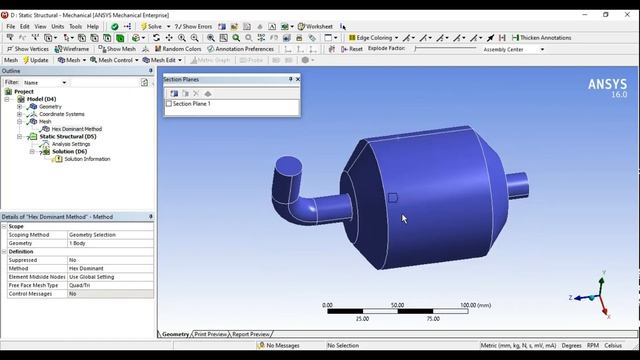Viewport: 640px width, 360px height.
Task: Open Annotation Preferences
Action: coord(240,49)
